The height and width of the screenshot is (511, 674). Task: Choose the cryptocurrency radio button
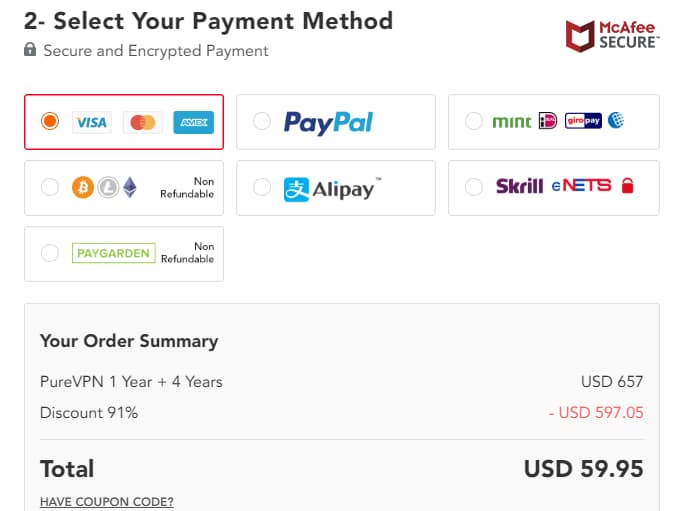tap(50, 187)
